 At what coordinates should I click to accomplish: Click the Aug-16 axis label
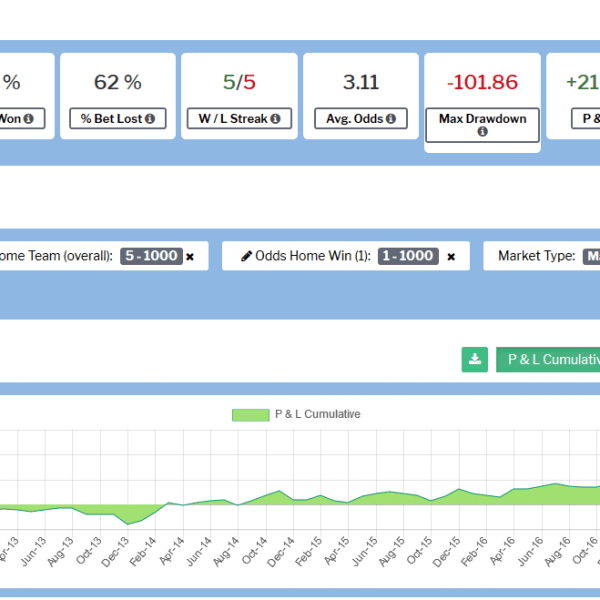(x=558, y=552)
